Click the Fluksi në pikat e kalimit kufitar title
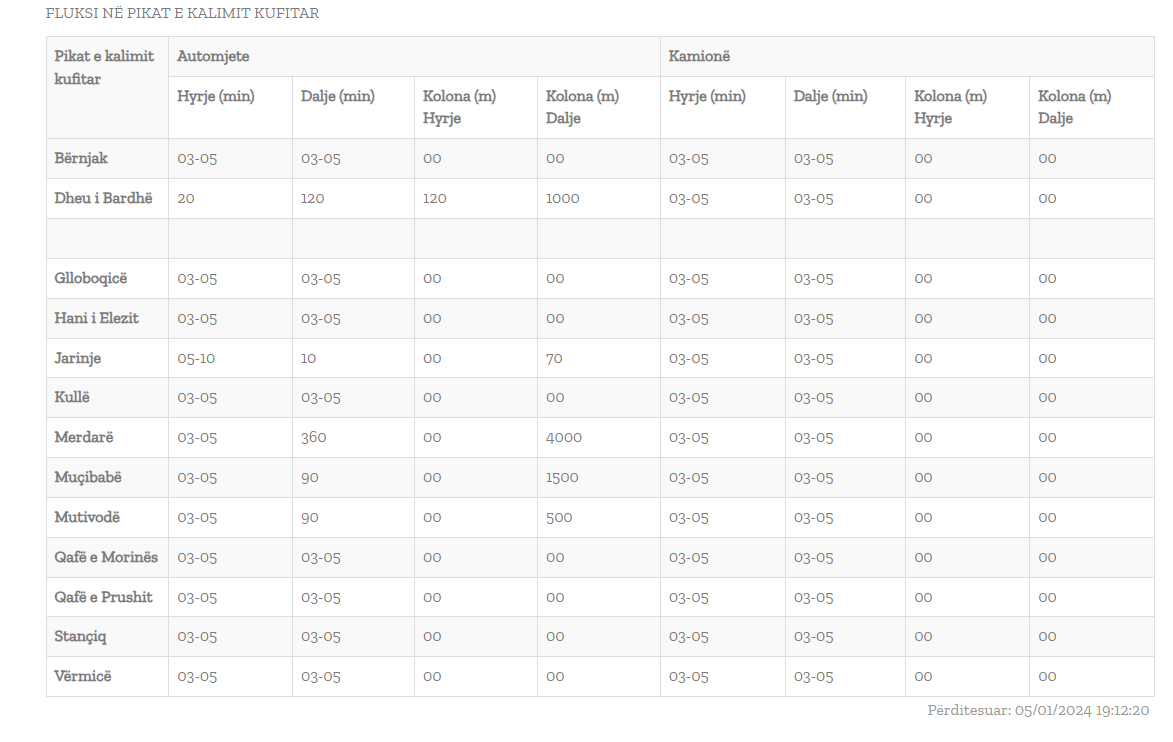The width and height of the screenshot is (1173, 742). point(182,14)
